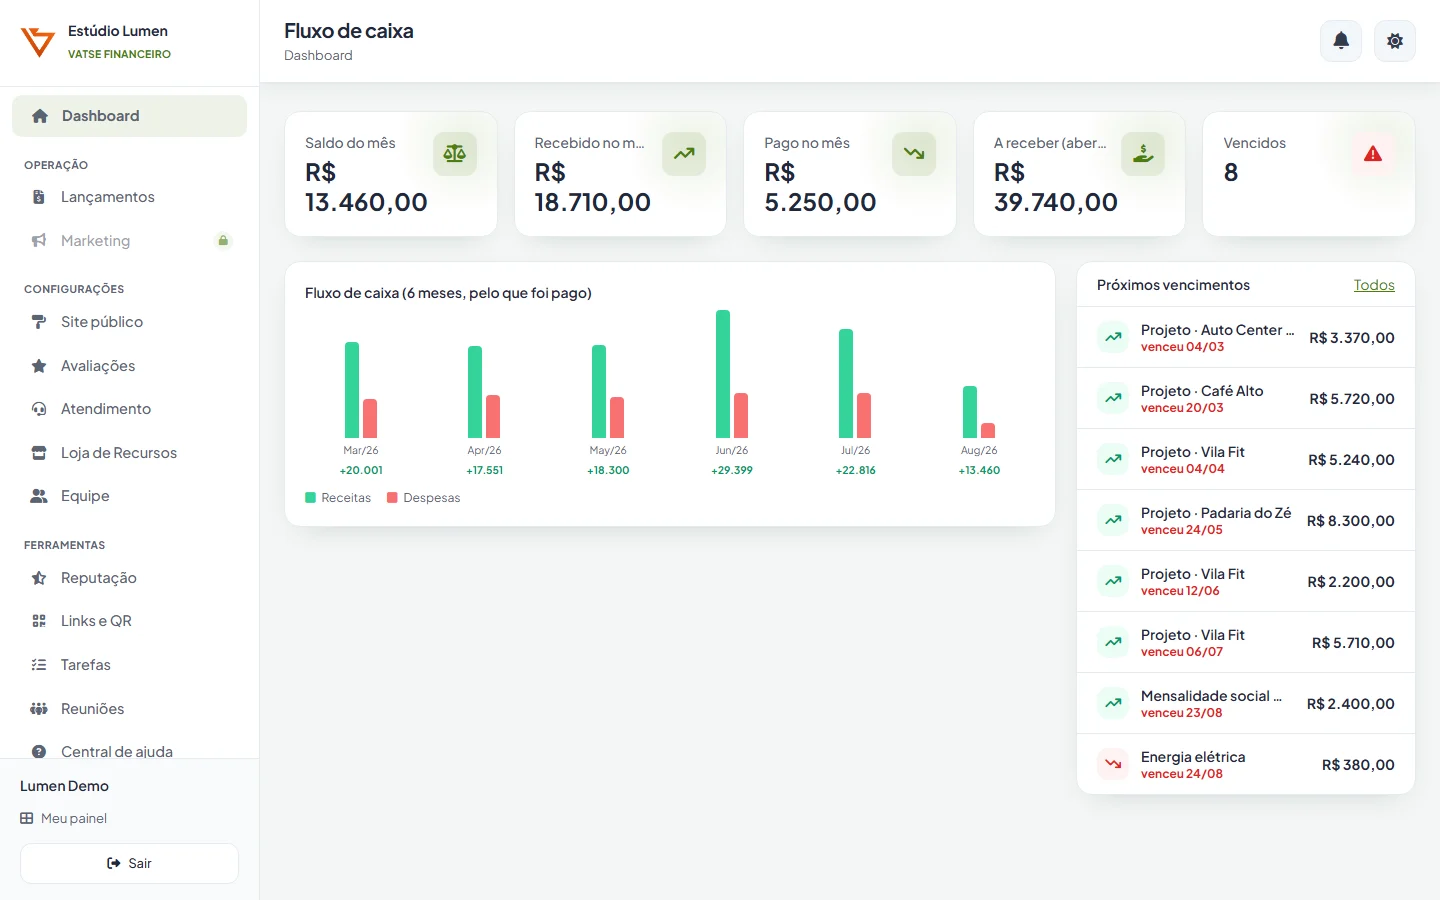Click the Vencidos red warning triangle icon
Image resolution: width=1440 pixels, height=900 pixels.
pos(1373,154)
